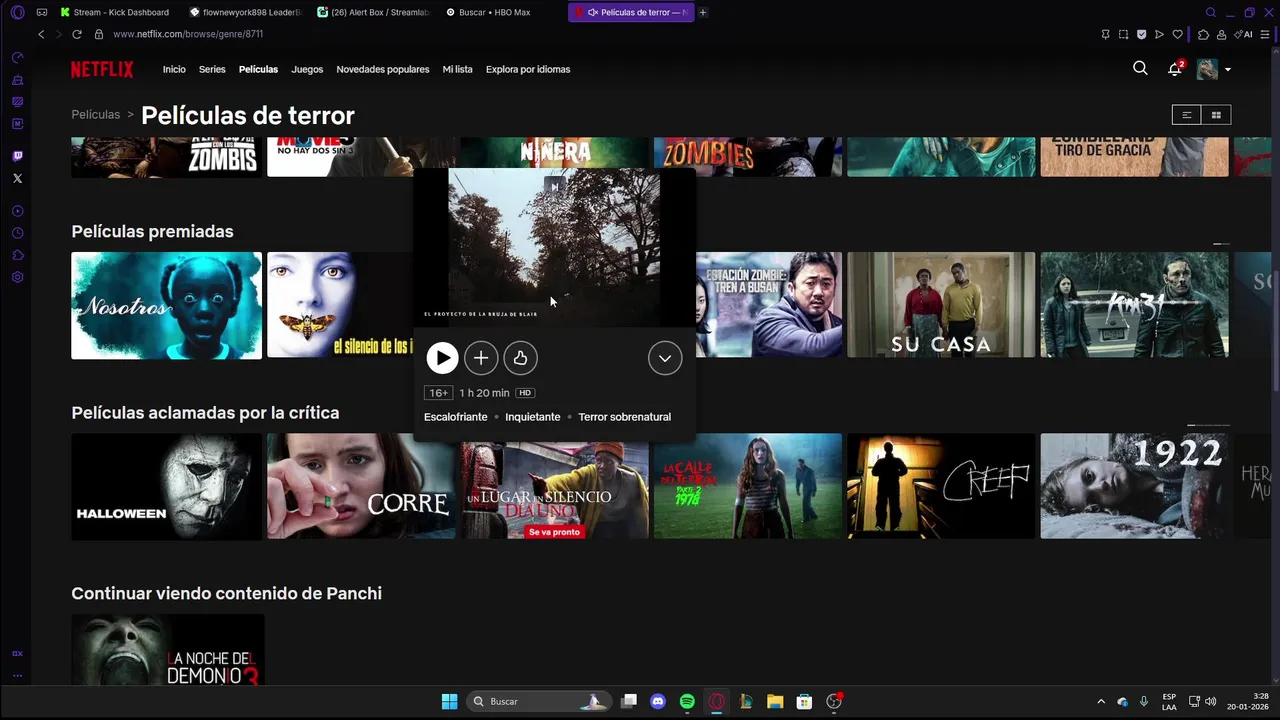The width and height of the screenshot is (1280, 720).
Task: Open Spotify from taskbar
Action: [x=687, y=701]
